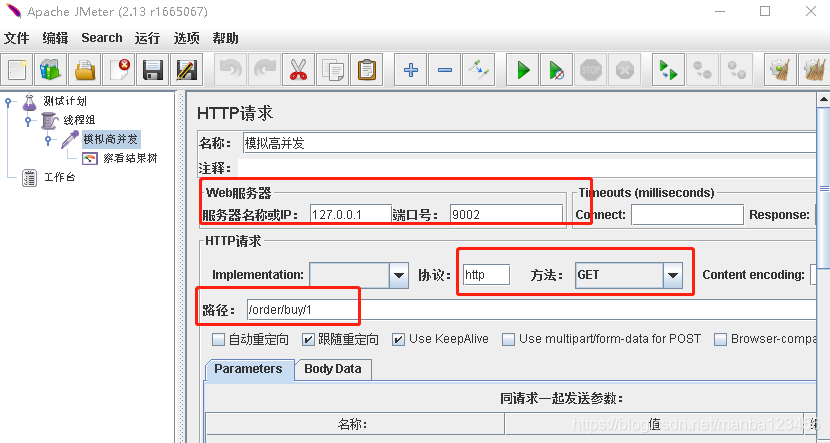Toggle the 跟随重定向 checkbox
Viewport: 830px width, 443px height.
point(308,339)
